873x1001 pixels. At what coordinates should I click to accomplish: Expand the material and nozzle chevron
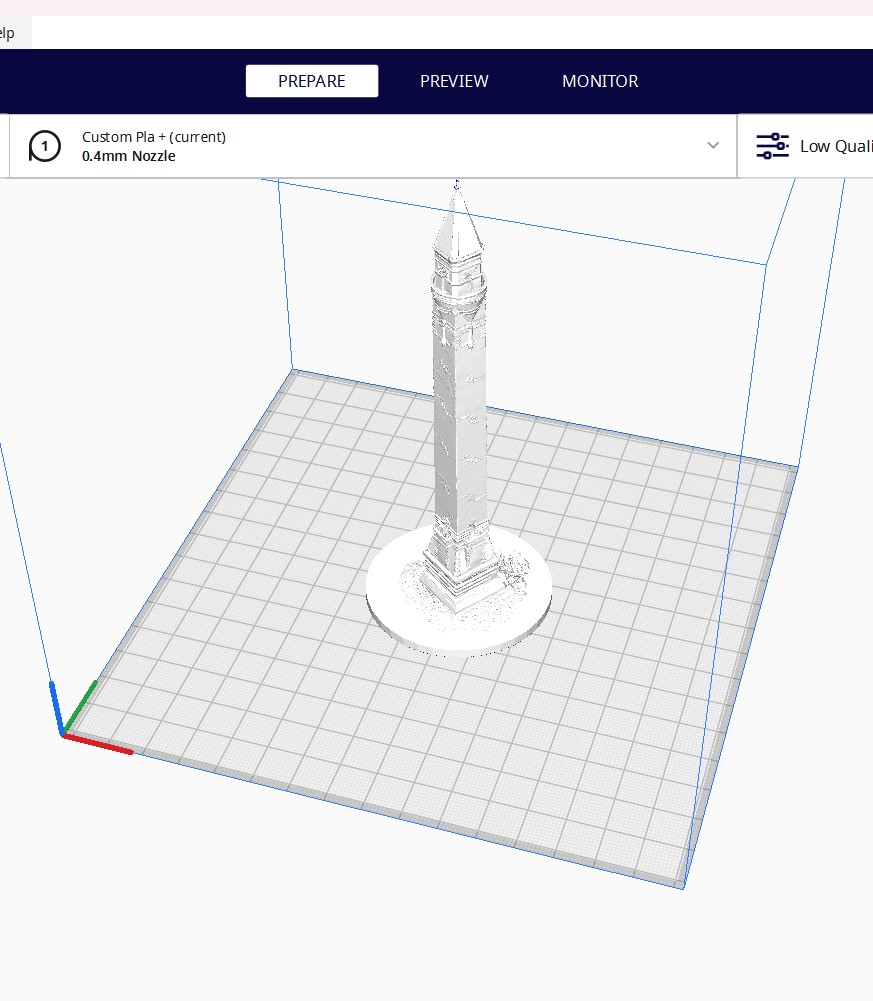[713, 146]
